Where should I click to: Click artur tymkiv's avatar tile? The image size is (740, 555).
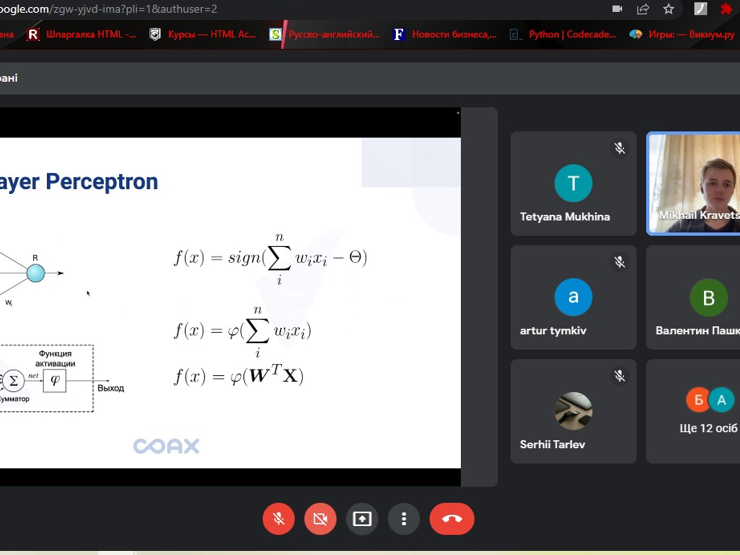pyautogui.click(x=573, y=298)
